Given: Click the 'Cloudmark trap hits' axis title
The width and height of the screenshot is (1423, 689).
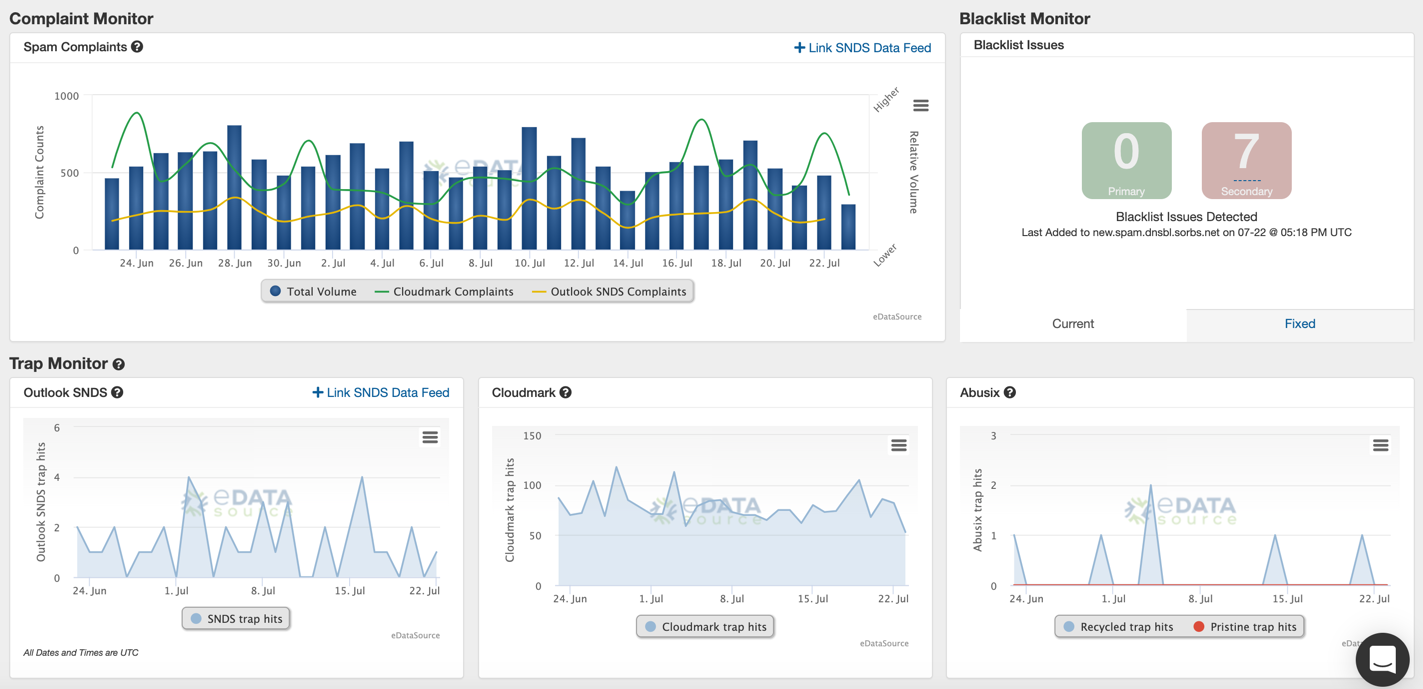Looking at the screenshot, I should click(510, 510).
